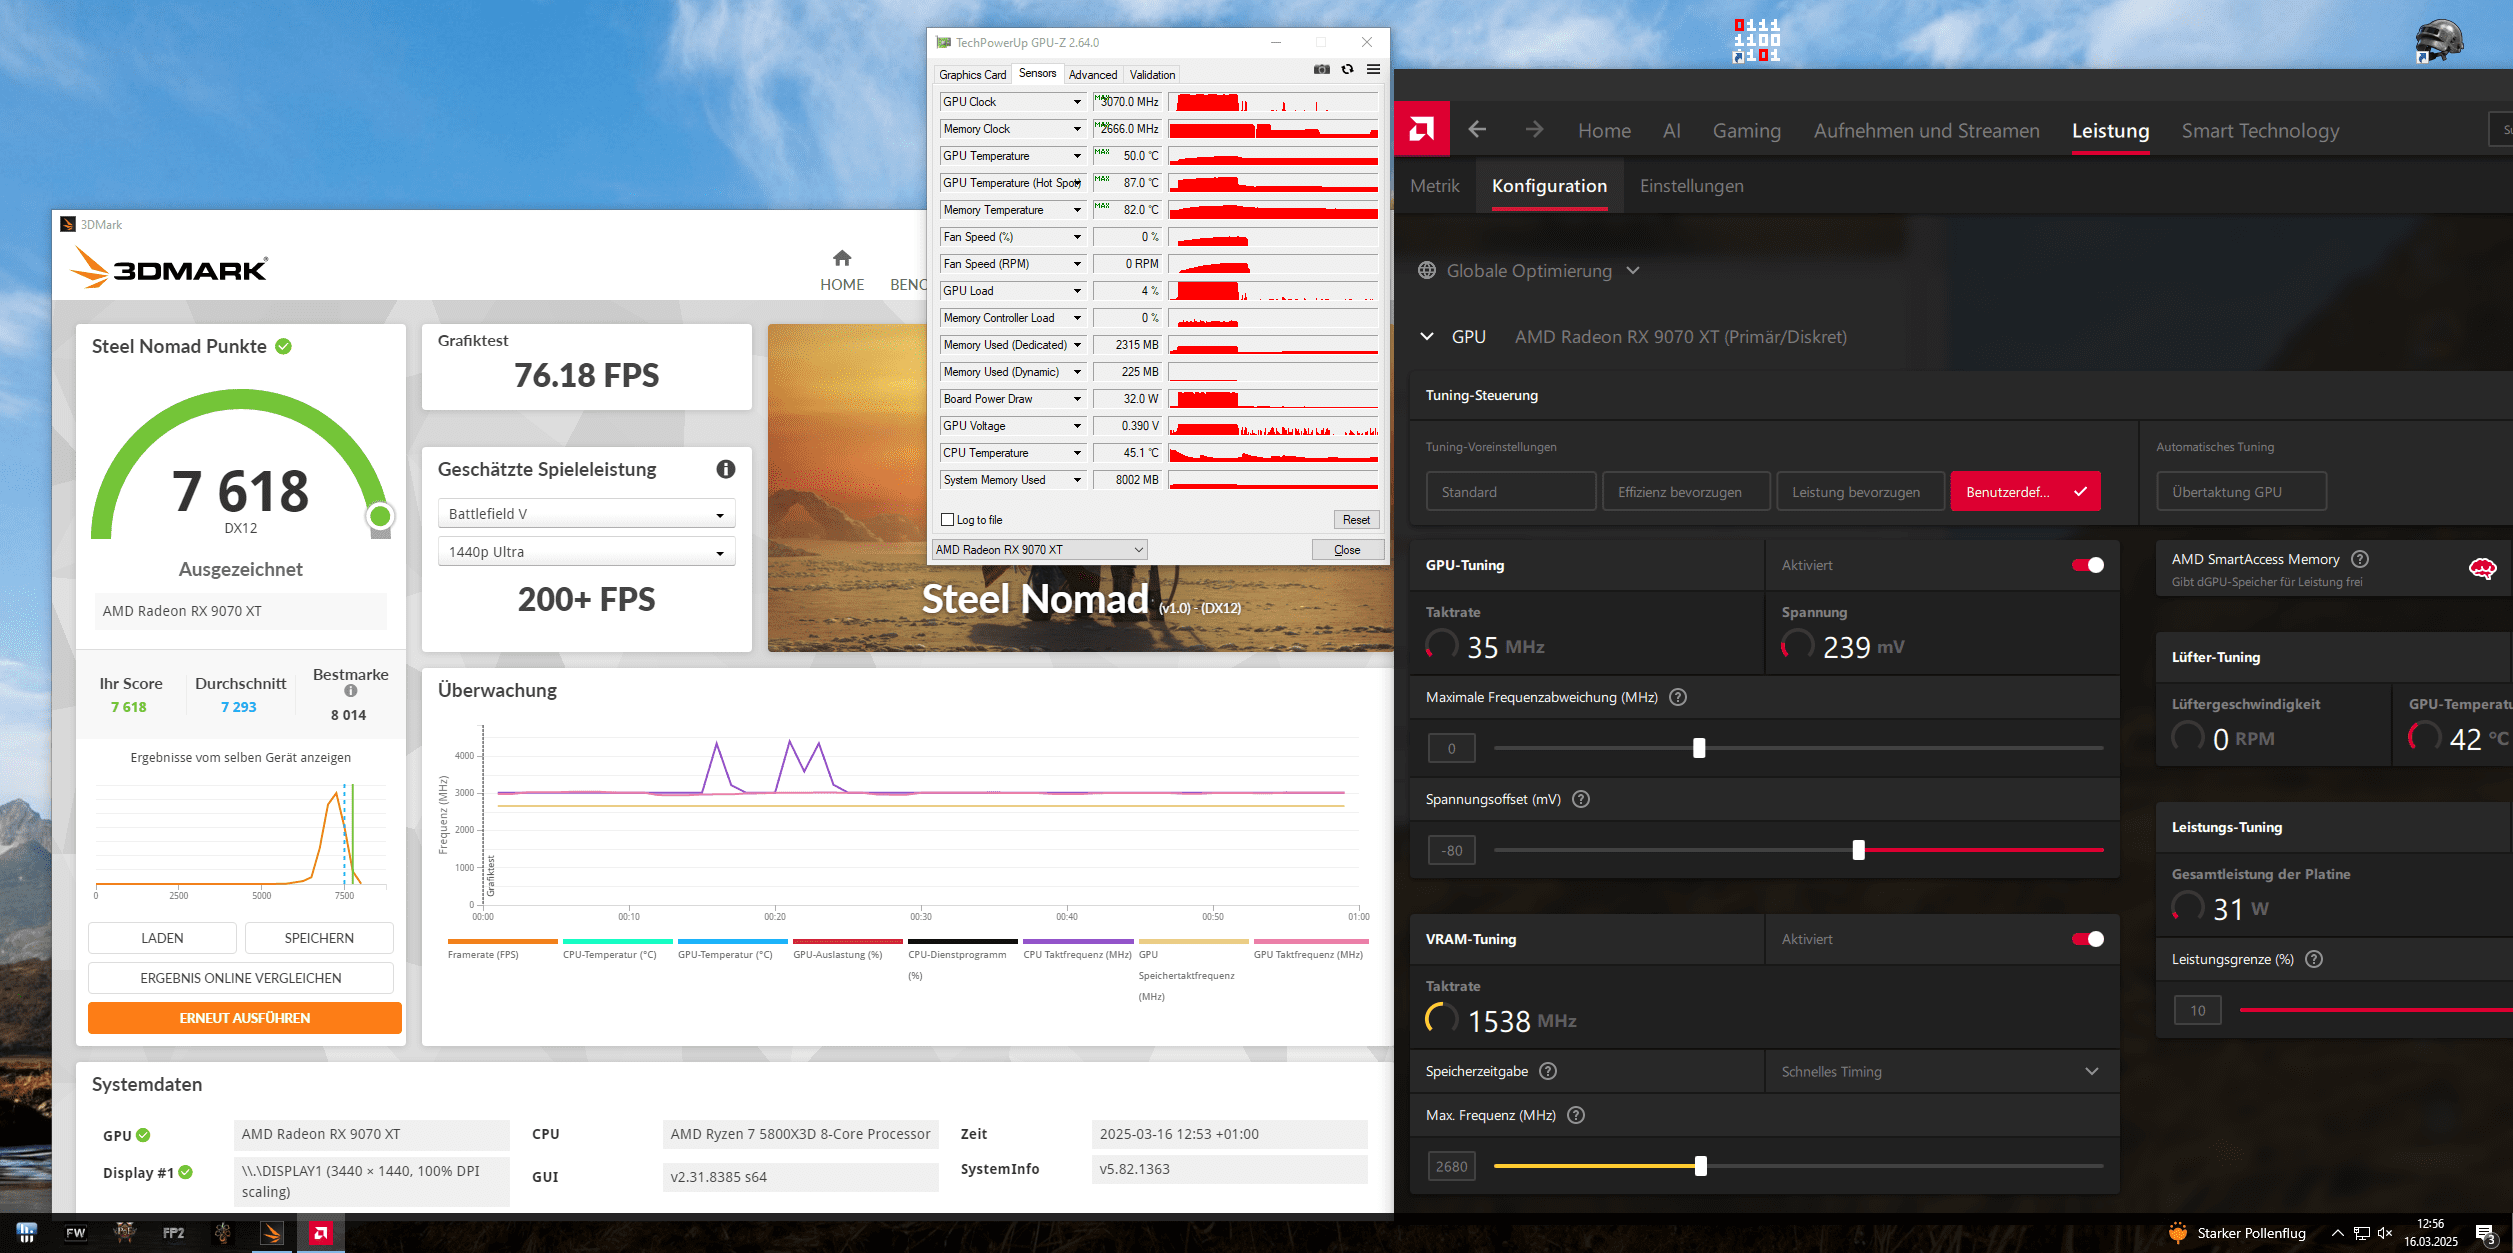
Task: Open Smart Technology tab
Action: (2260, 131)
